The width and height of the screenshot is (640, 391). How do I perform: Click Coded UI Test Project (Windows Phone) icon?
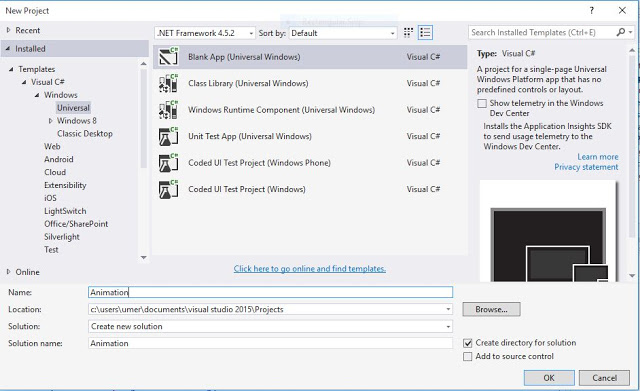(169, 163)
